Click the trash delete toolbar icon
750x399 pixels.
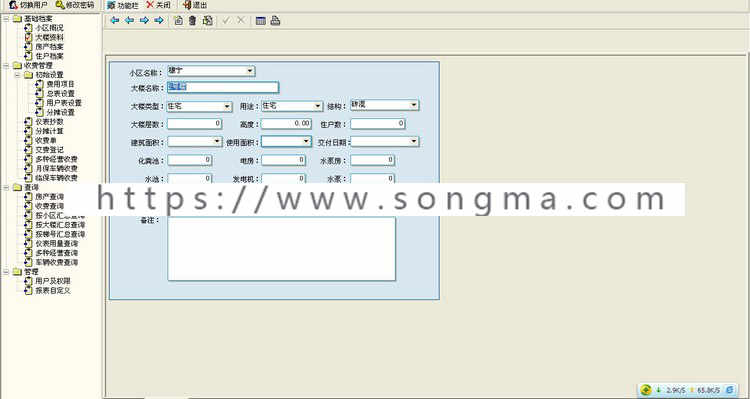click(192, 21)
